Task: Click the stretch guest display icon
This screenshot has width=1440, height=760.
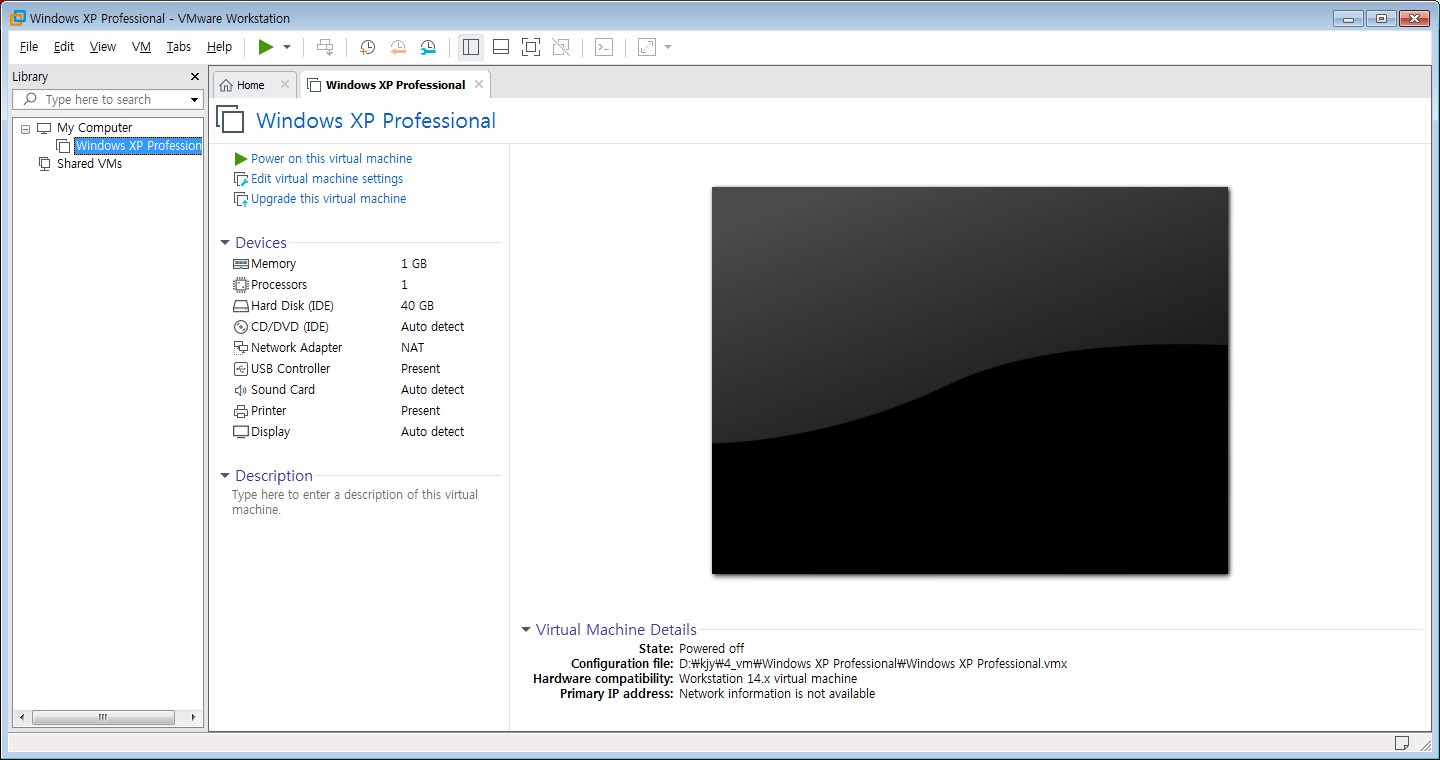Action: 647,47
